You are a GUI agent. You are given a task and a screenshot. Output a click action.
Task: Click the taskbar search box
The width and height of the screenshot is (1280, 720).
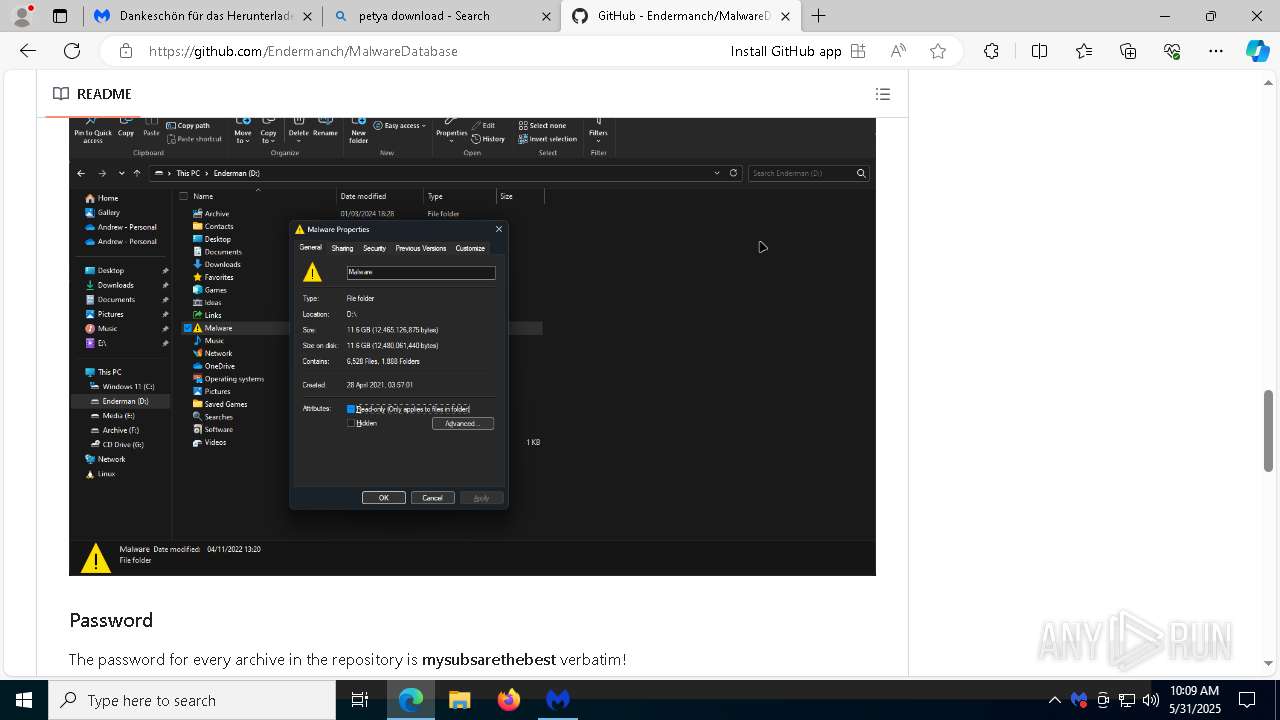192,700
